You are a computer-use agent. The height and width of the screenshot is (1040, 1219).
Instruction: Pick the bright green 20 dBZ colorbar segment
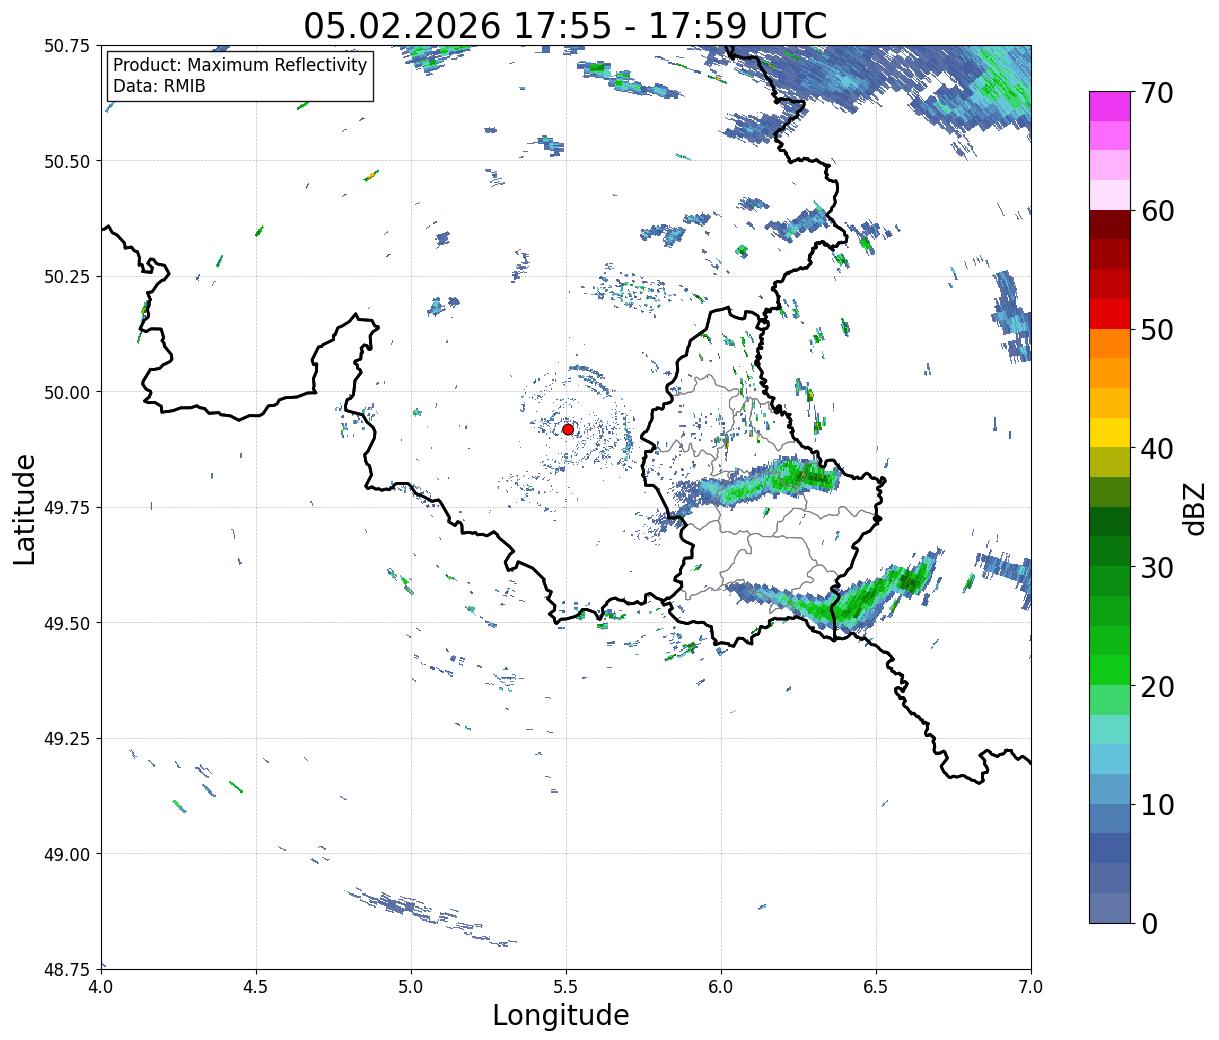(1110, 669)
